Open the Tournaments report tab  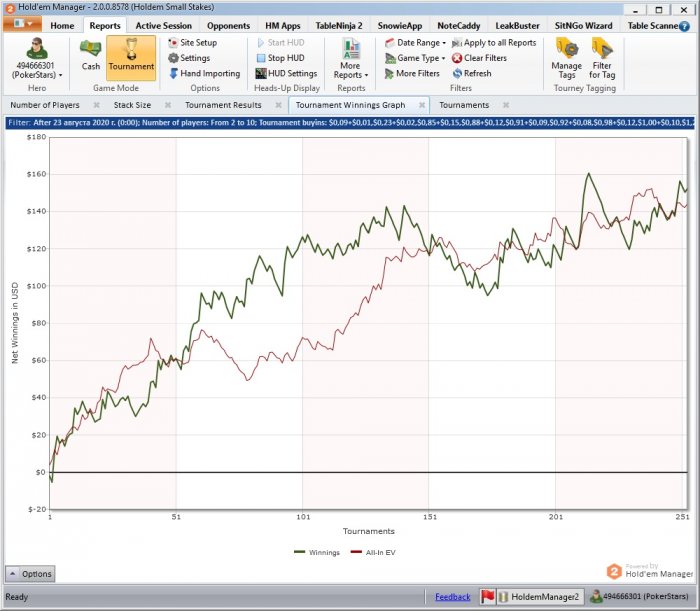pos(464,105)
